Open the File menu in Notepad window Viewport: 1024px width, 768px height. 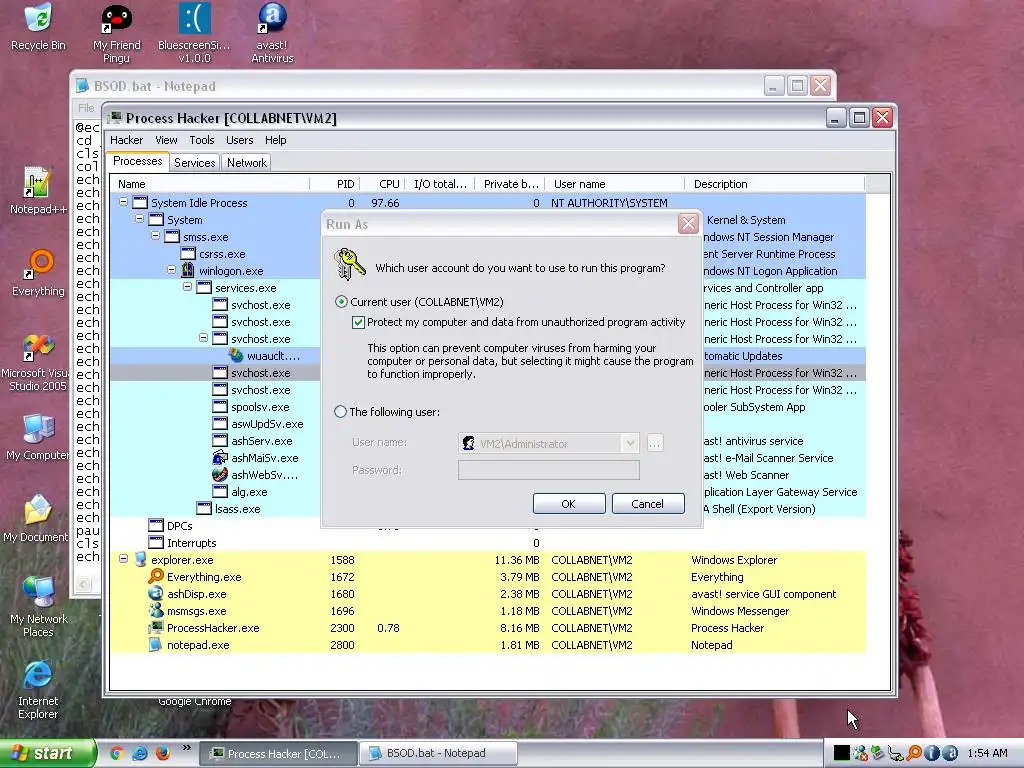pos(86,108)
